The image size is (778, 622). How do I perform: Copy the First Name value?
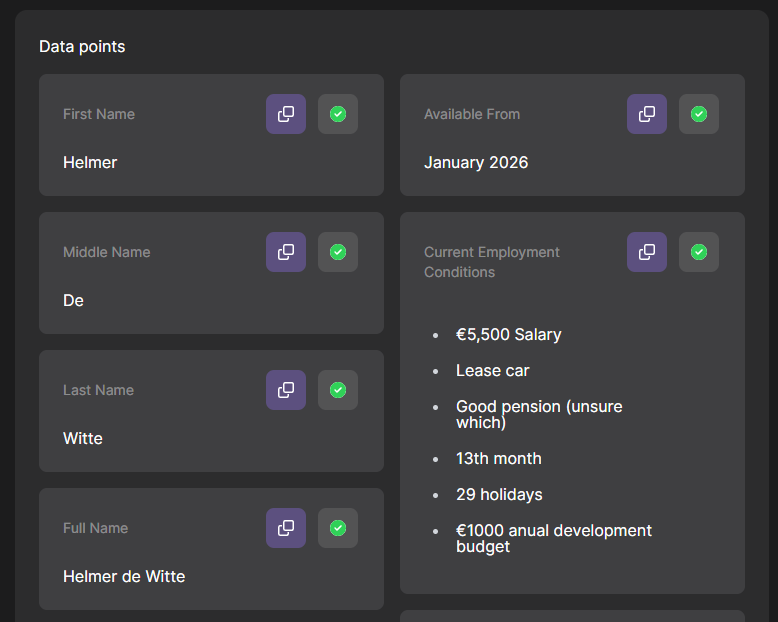point(286,114)
